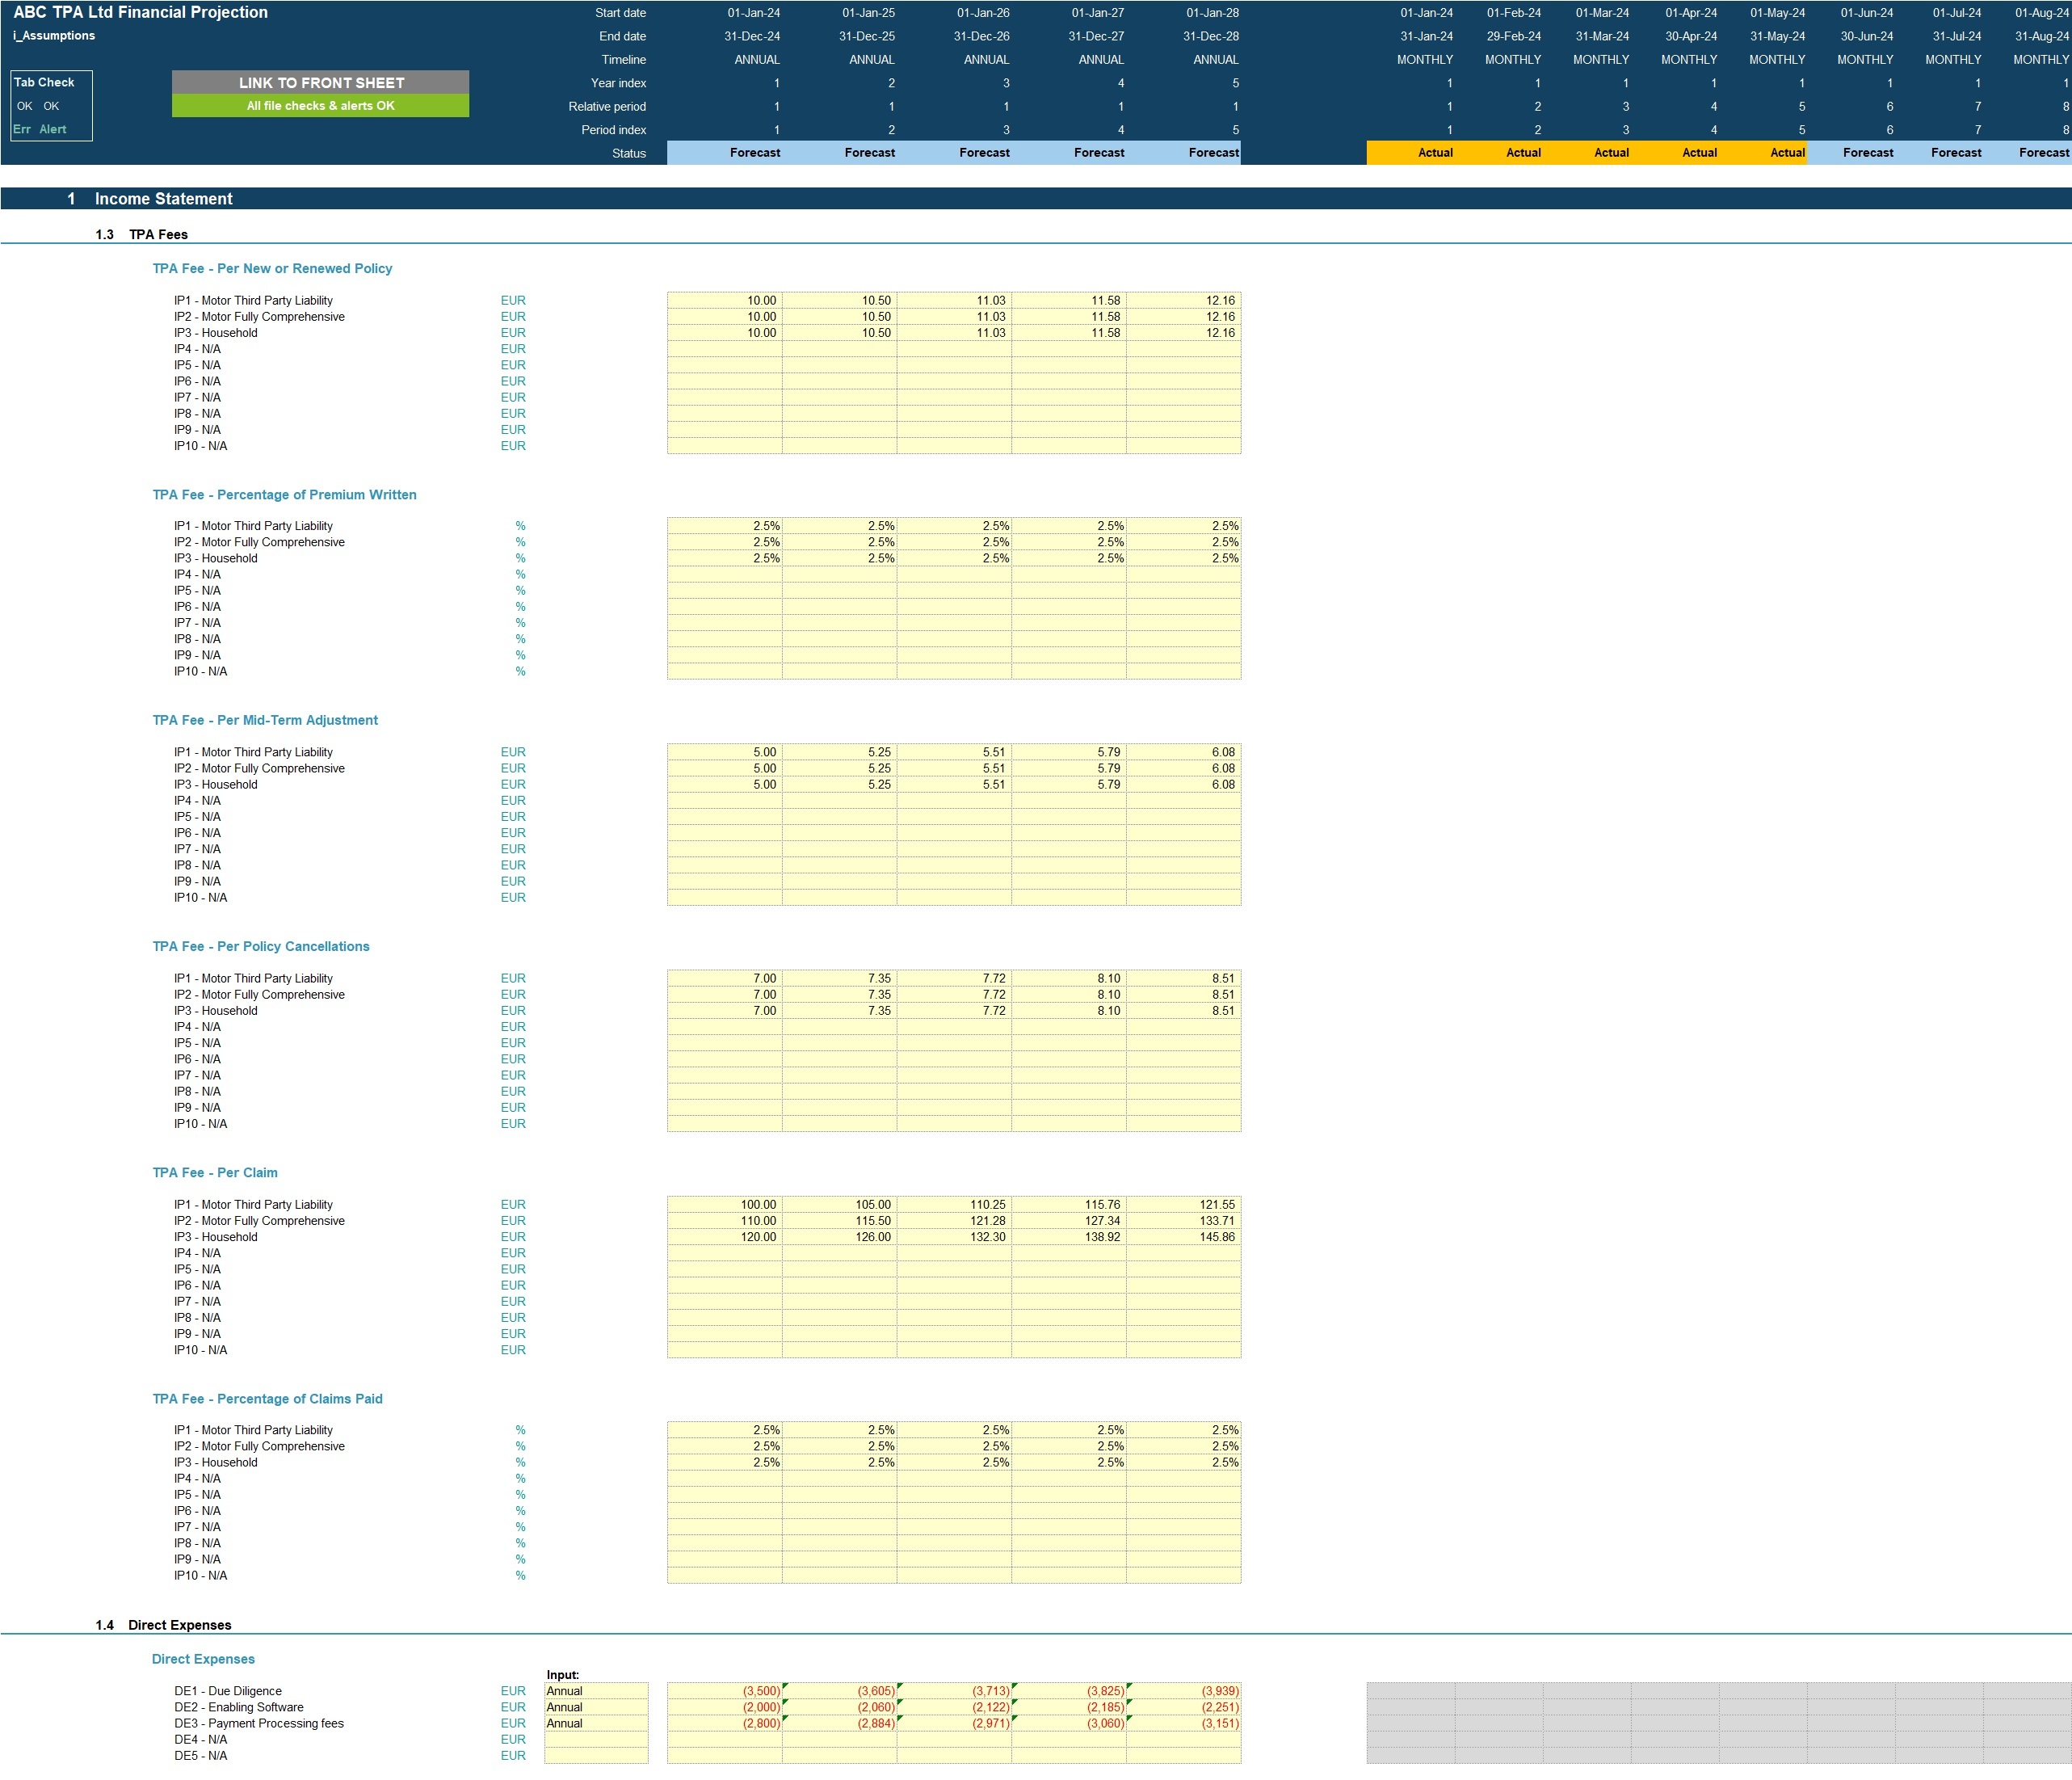Select IP1 Policy Cancellations 7.00 cell
The height and width of the screenshot is (1780, 2072).
pos(725,978)
